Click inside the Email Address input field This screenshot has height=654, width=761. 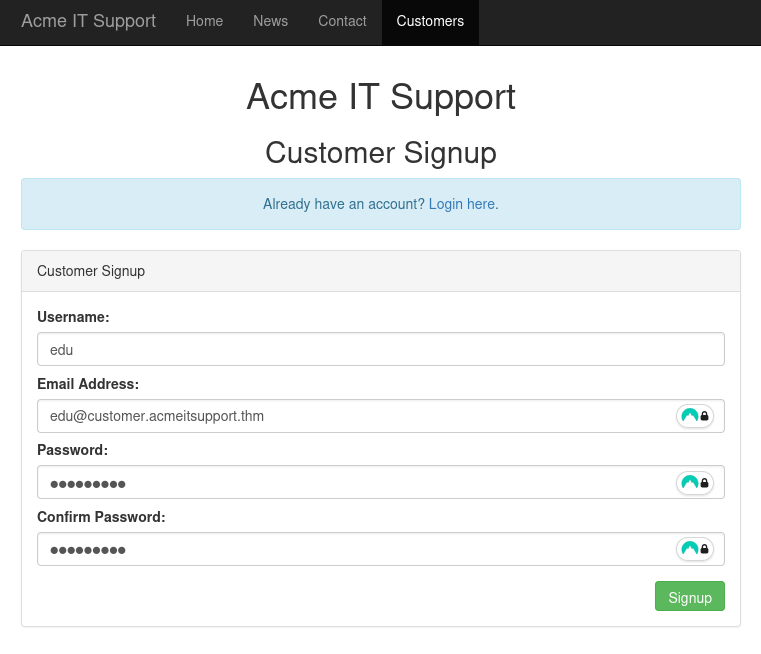pos(380,416)
